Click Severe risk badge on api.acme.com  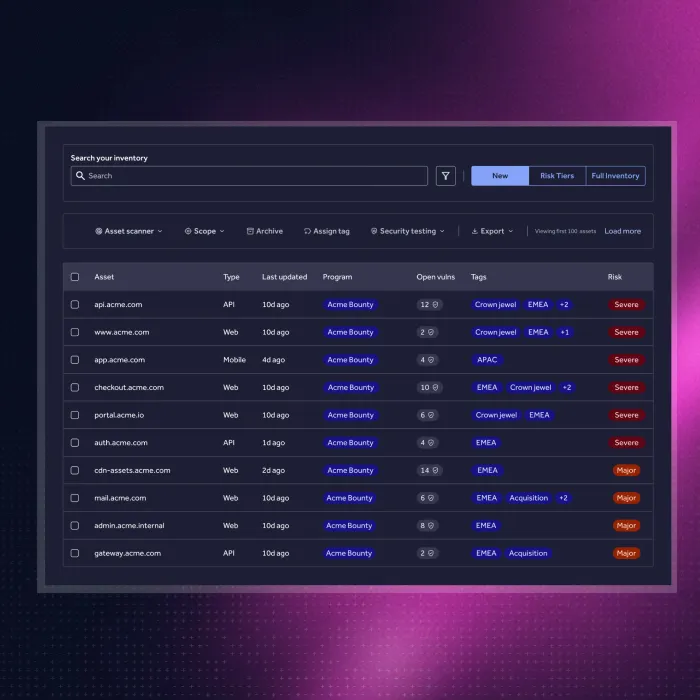click(x=626, y=304)
